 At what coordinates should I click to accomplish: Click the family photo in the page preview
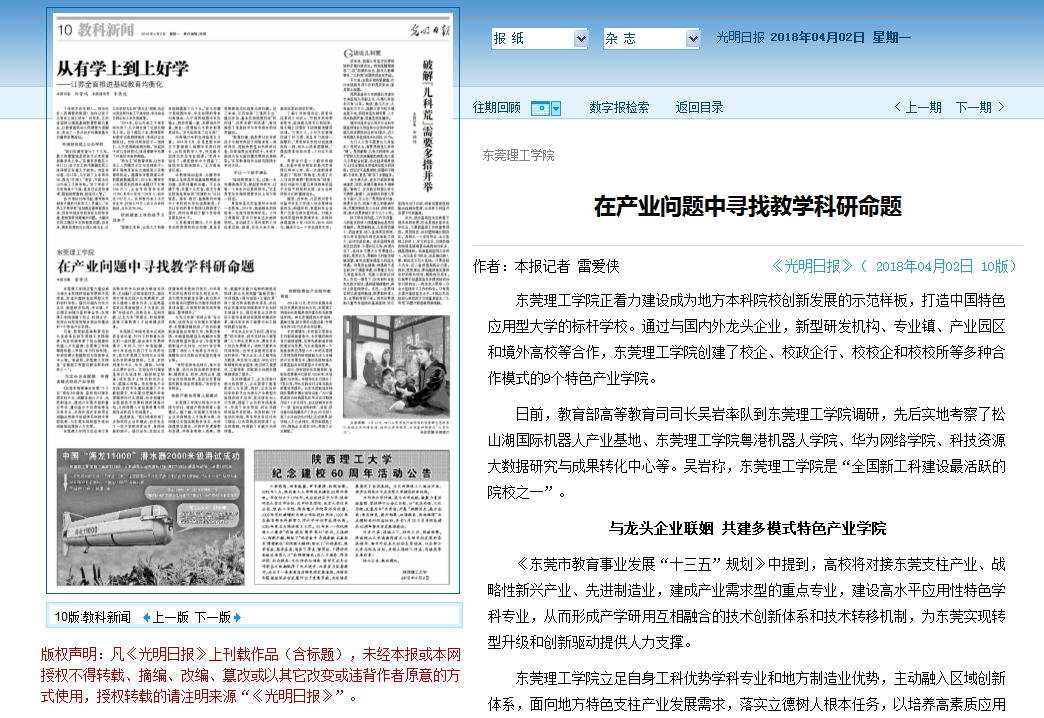(395, 370)
